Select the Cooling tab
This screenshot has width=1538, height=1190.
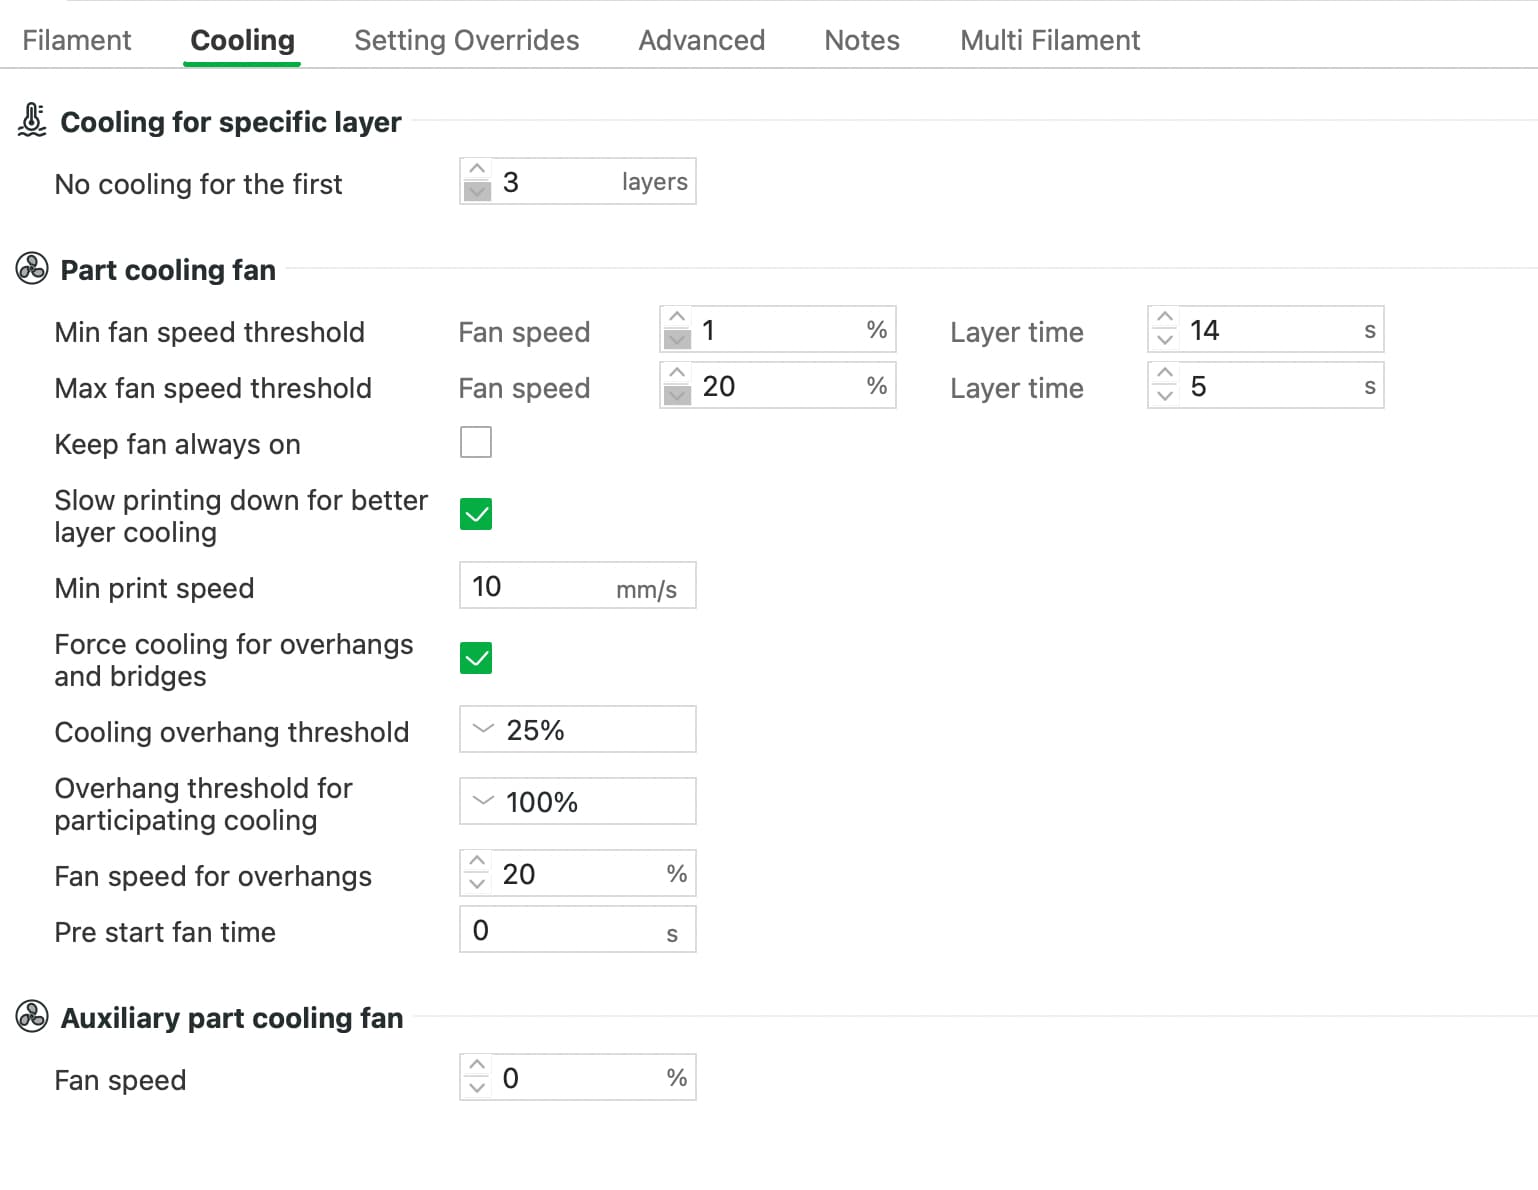click(x=242, y=40)
